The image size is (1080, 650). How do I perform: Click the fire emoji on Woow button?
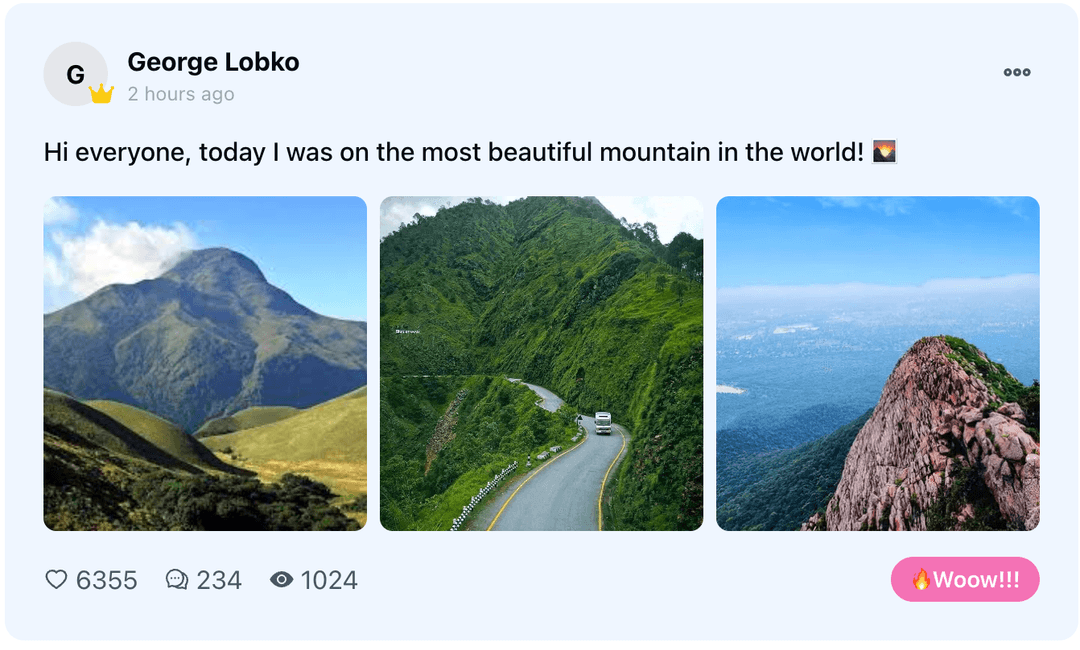click(921, 579)
